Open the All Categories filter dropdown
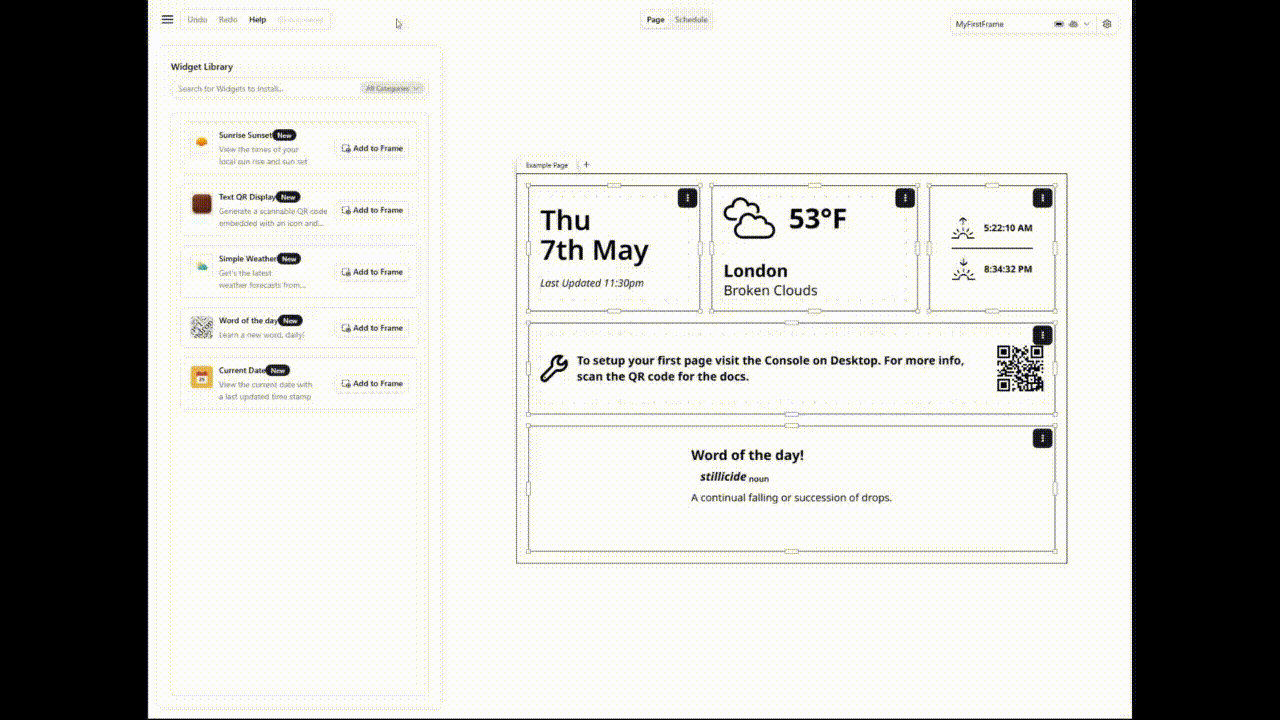The image size is (1280, 720). [x=393, y=88]
